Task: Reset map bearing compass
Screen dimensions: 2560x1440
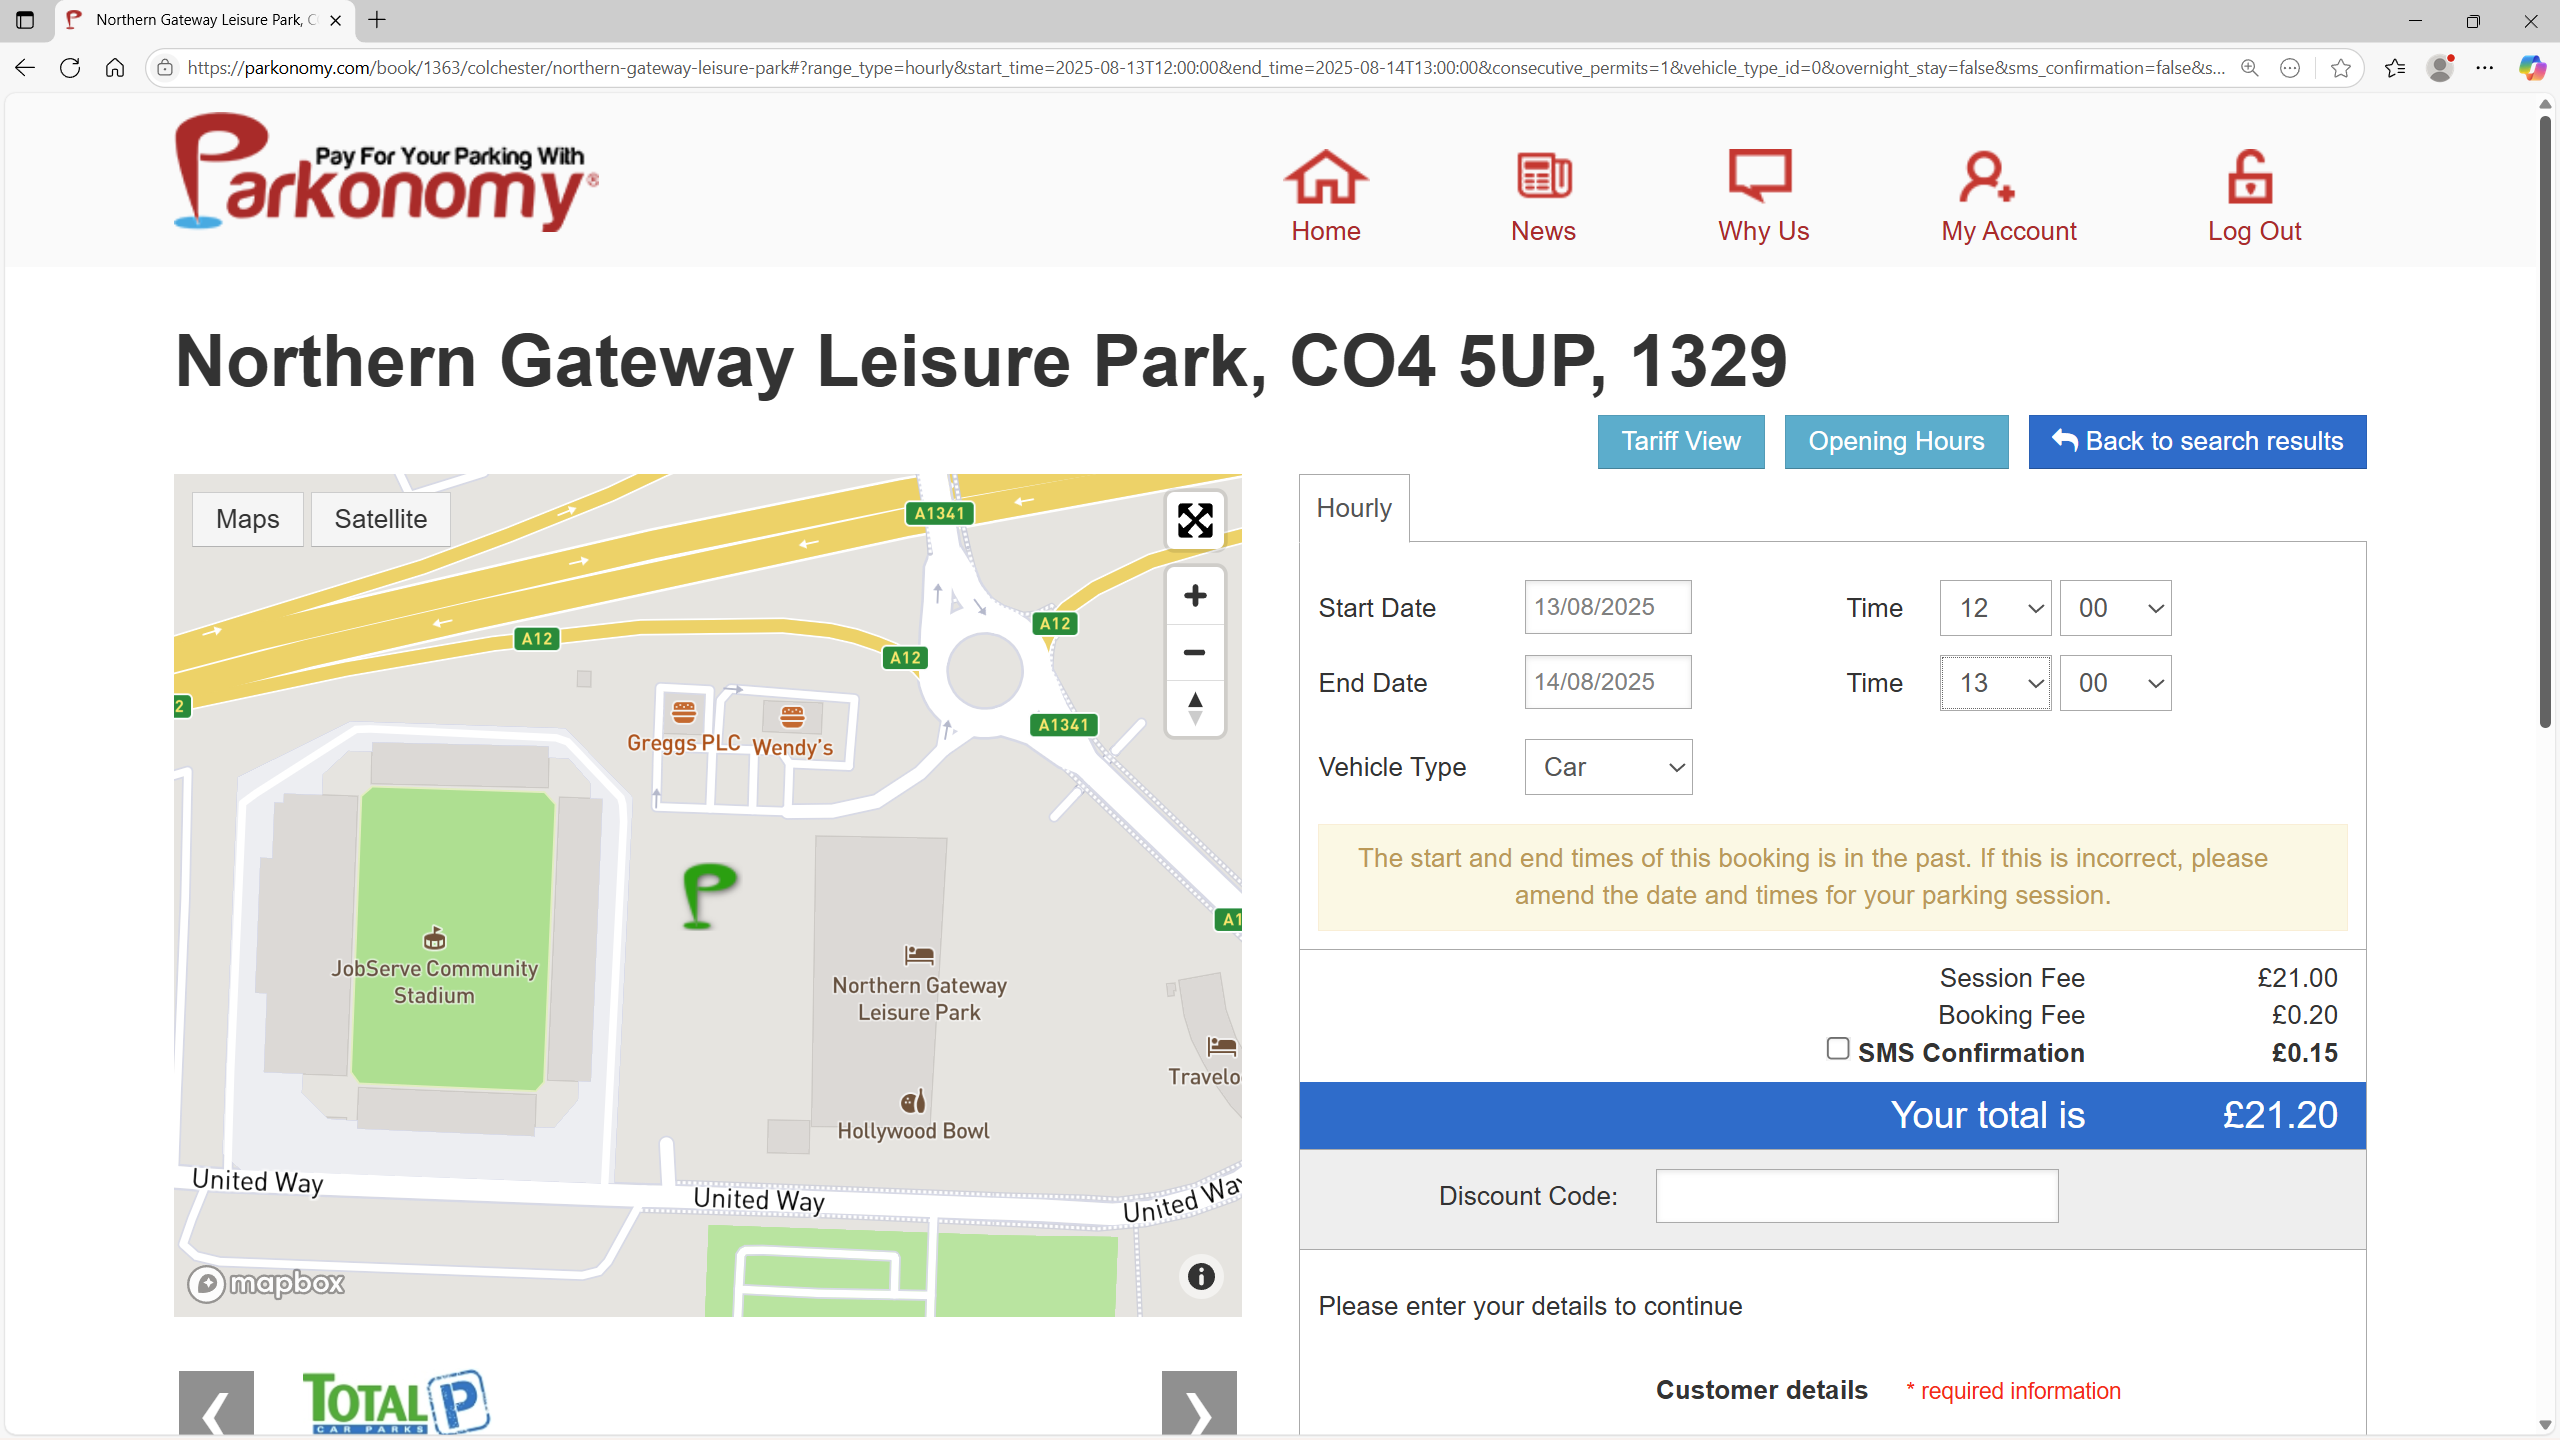Action: click(1195, 708)
